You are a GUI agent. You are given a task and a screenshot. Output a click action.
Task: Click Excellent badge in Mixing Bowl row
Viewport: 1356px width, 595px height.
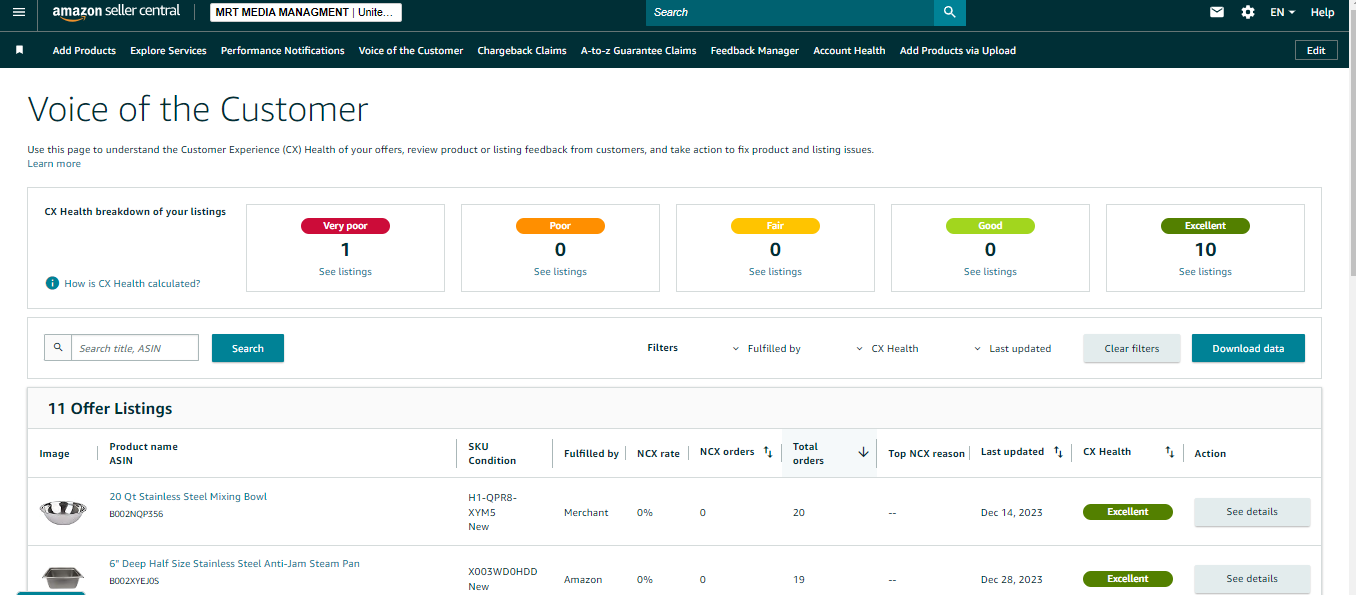(x=1128, y=512)
